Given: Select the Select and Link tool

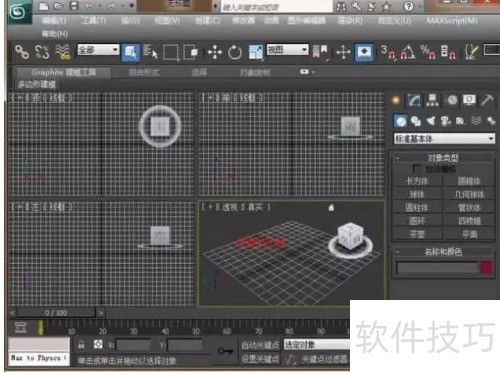Looking at the screenshot, I should tap(22, 52).
